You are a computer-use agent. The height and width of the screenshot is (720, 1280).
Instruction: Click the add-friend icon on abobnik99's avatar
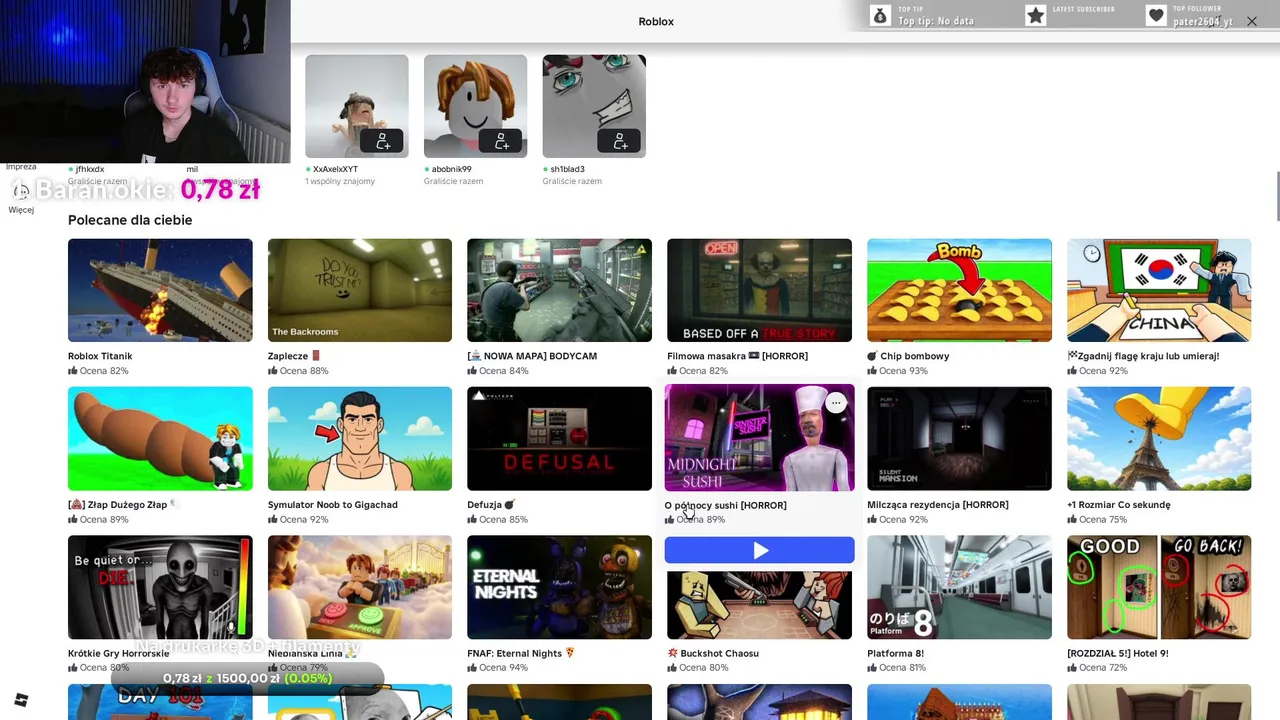(x=501, y=141)
